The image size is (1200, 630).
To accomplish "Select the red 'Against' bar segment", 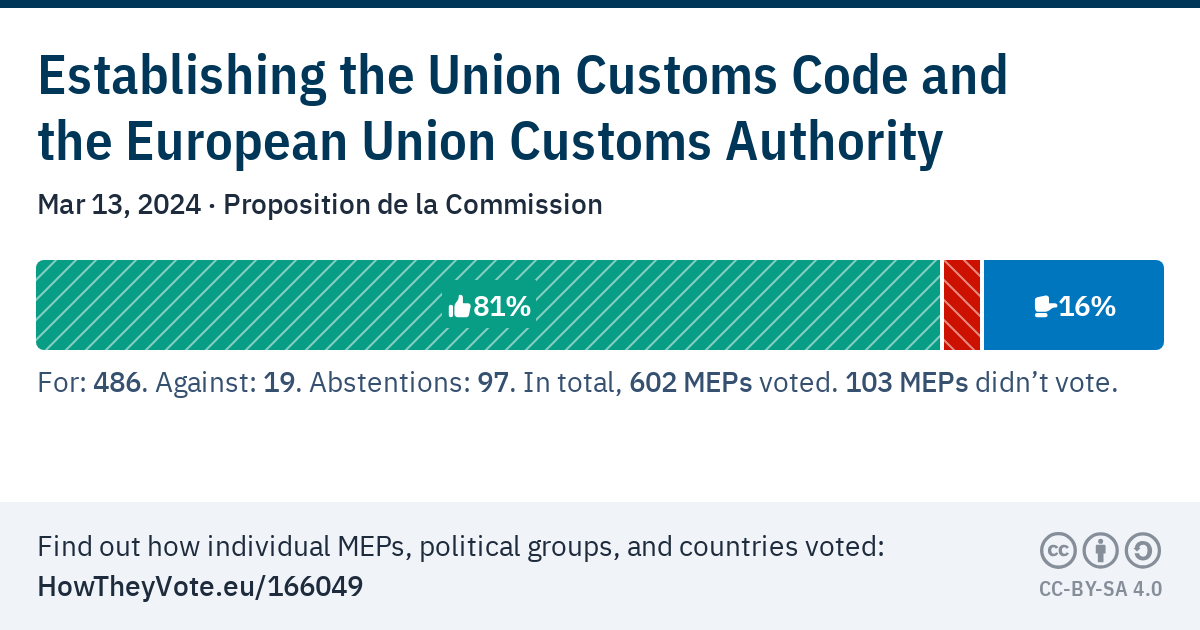I will click(961, 305).
